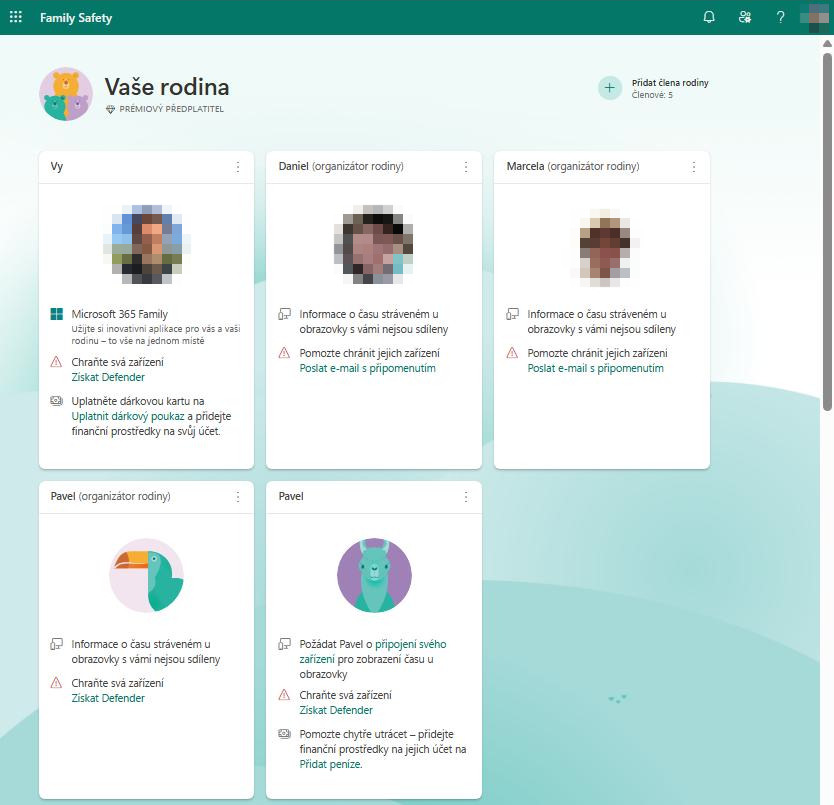Image resolution: width=834 pixels, height=805 pixels.
Task: Click warning icon beside 'Chraňte svá zařízení' in Vy card
Action: [x=56, y=362]
